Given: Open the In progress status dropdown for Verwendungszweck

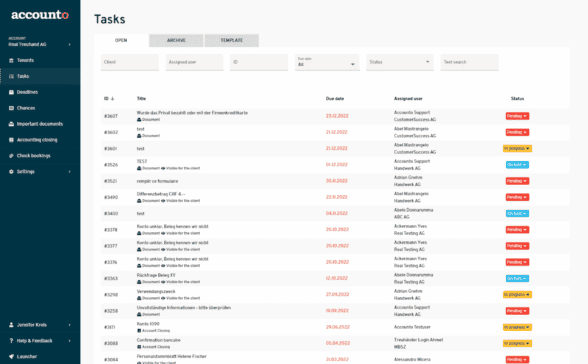Looking at the screenshot, I should (517, 295).
